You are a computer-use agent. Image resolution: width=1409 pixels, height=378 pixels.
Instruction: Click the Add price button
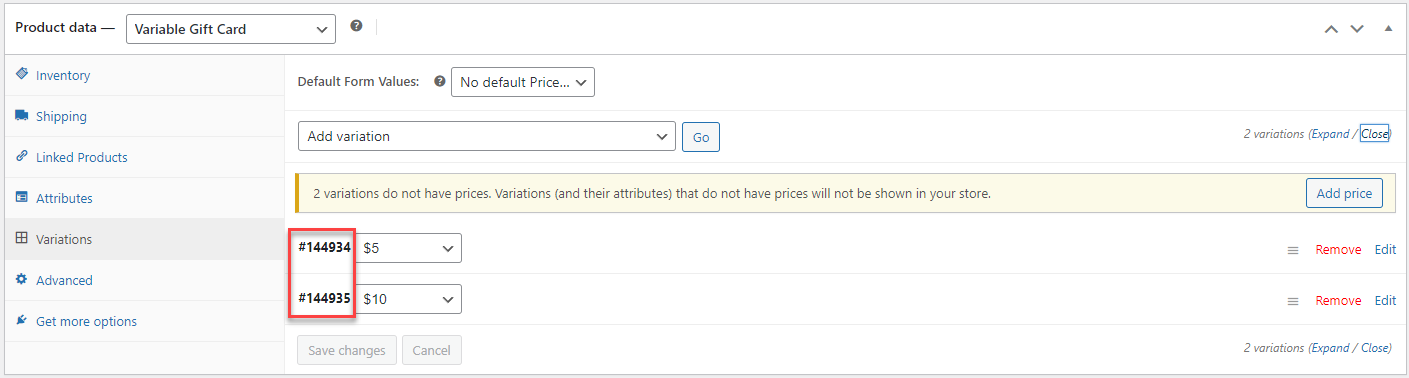pyautogui.click(x=1344, y=193)
